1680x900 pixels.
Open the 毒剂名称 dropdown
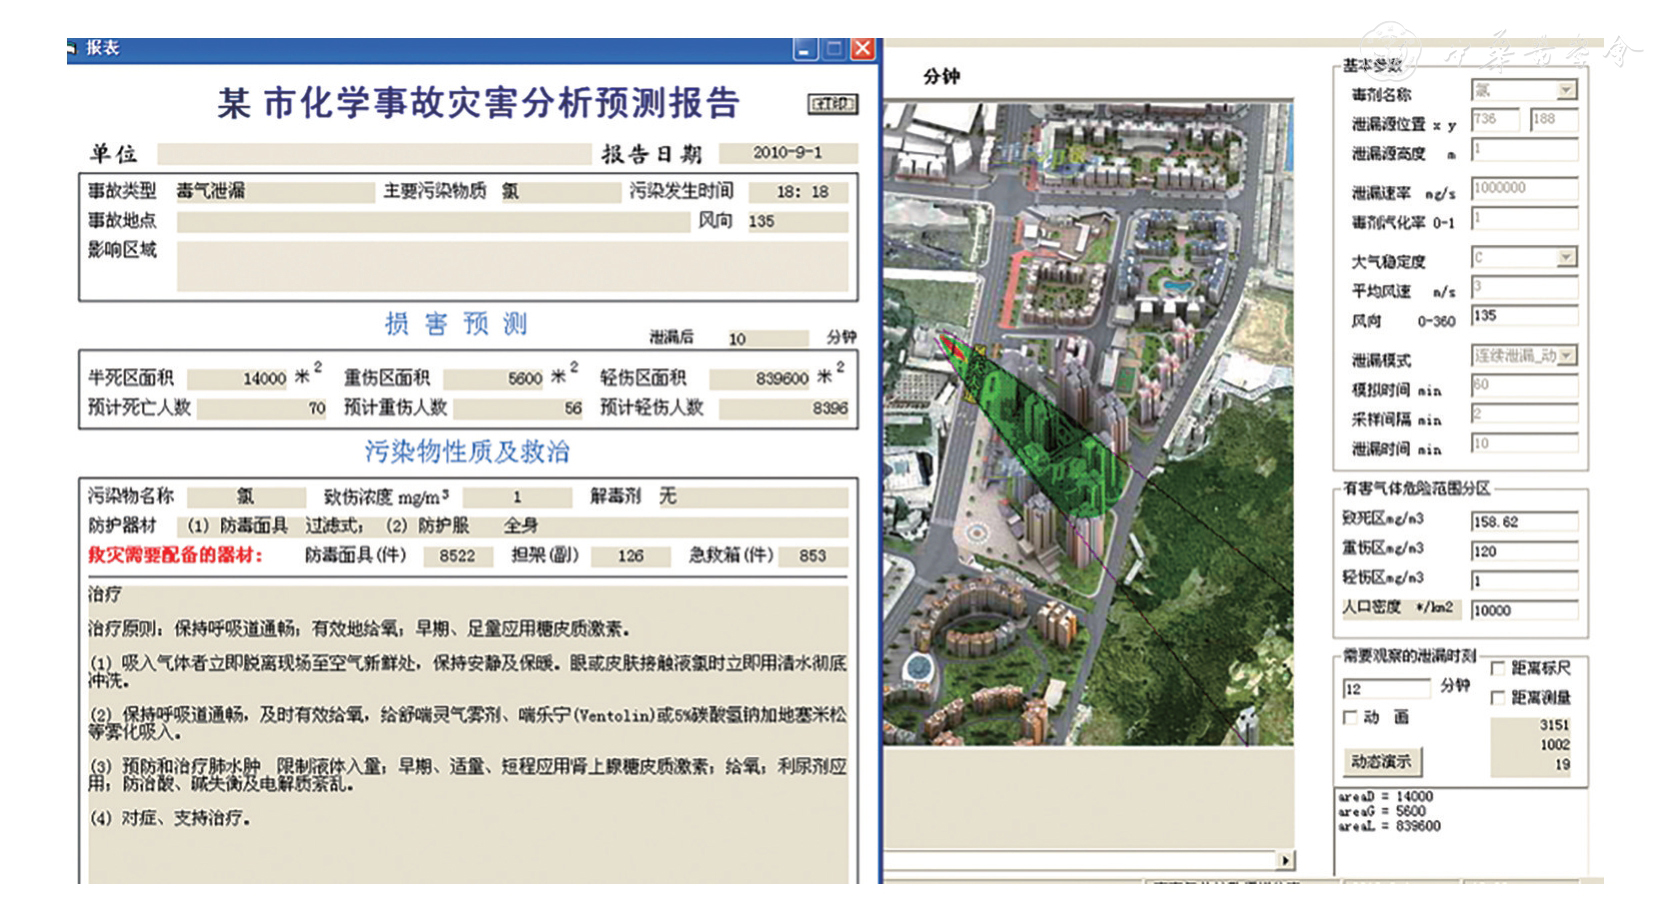coord(1566,91)
